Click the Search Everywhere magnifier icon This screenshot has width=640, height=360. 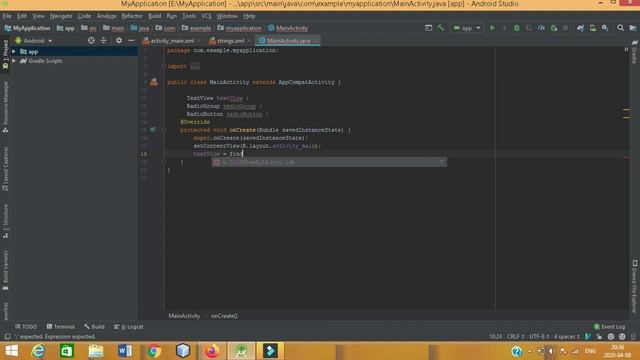coord(620,28)
